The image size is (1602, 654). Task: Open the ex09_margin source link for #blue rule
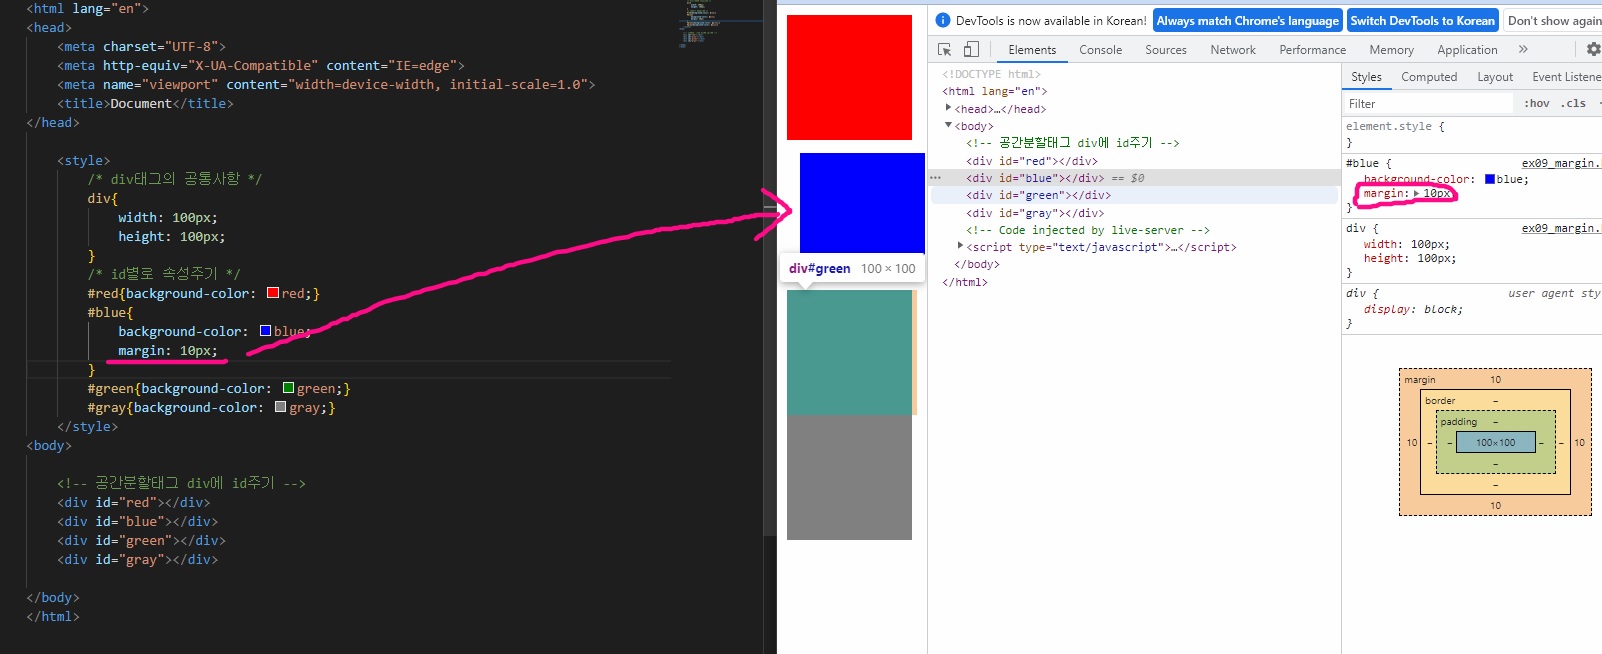[x=1561, y=163]
